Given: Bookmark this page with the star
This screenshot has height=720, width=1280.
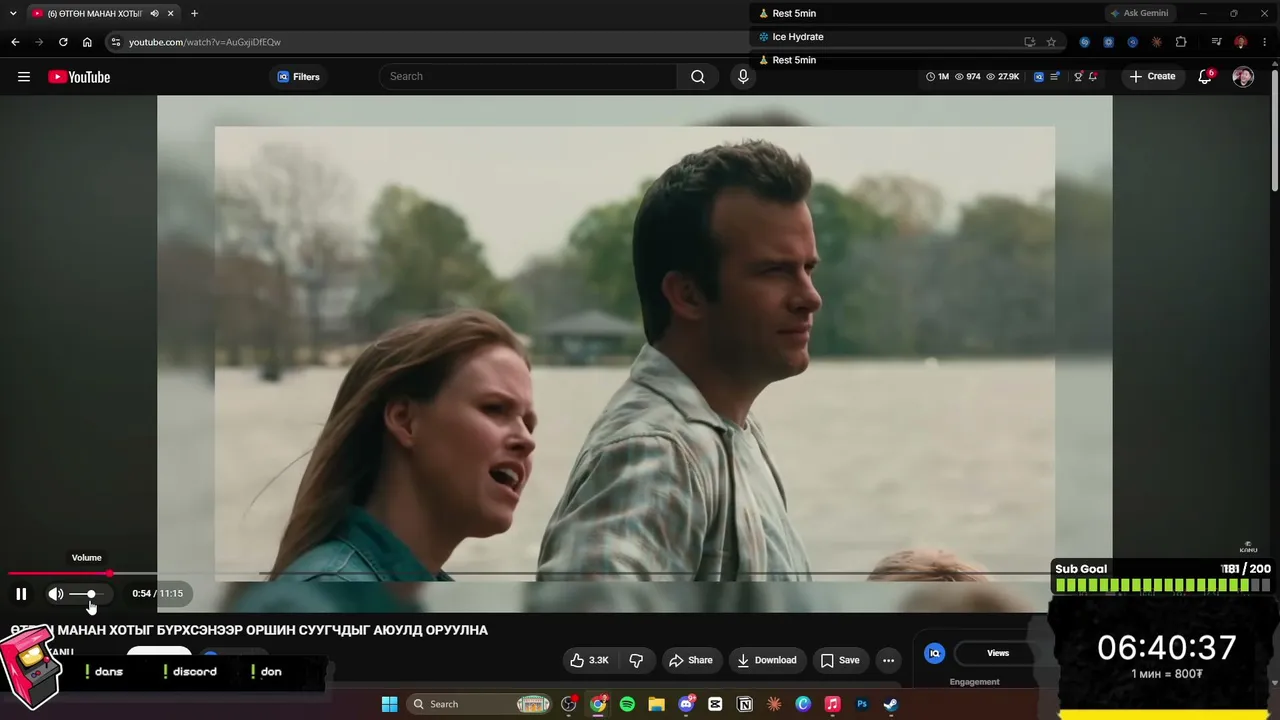Looking at the screenshot, I should [1051, 42].
